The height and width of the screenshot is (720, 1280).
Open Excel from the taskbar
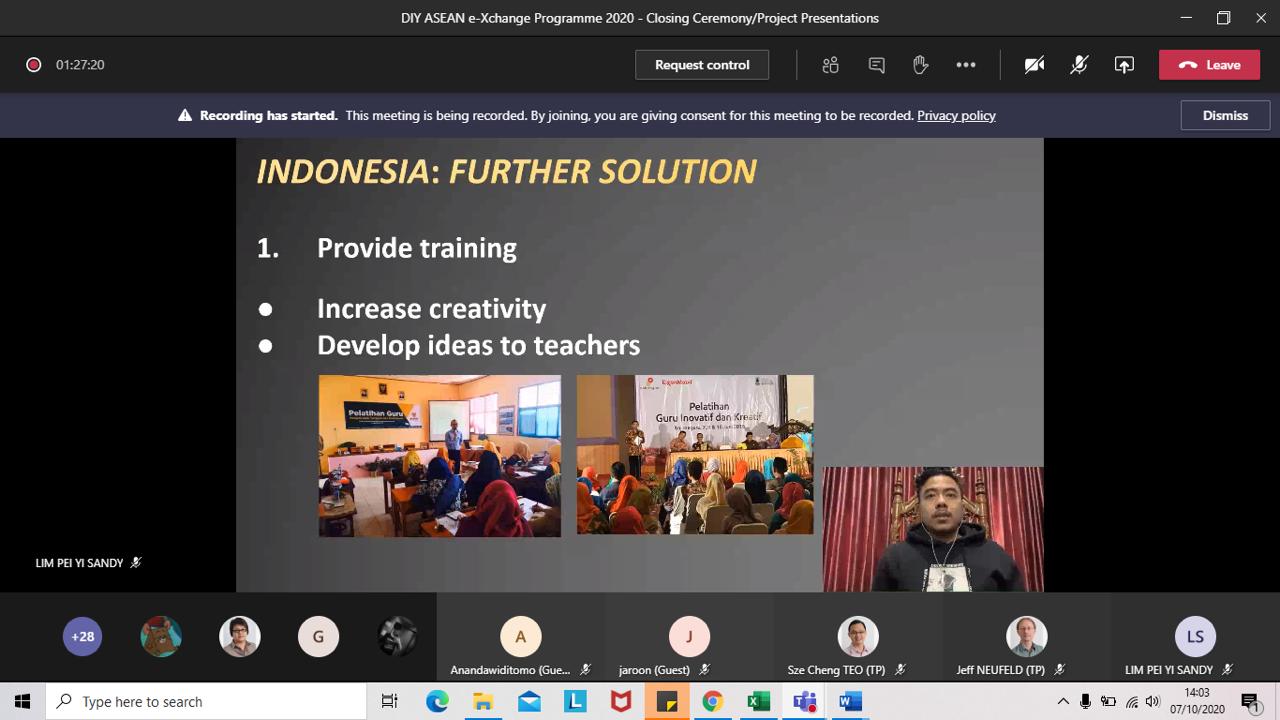pyautogui.click(x=758, y=702)
